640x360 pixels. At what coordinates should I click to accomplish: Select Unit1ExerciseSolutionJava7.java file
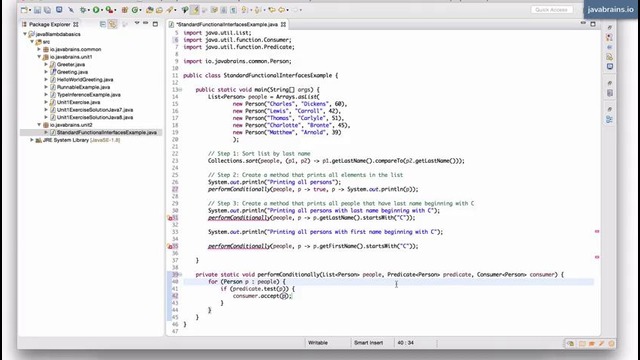95,110
